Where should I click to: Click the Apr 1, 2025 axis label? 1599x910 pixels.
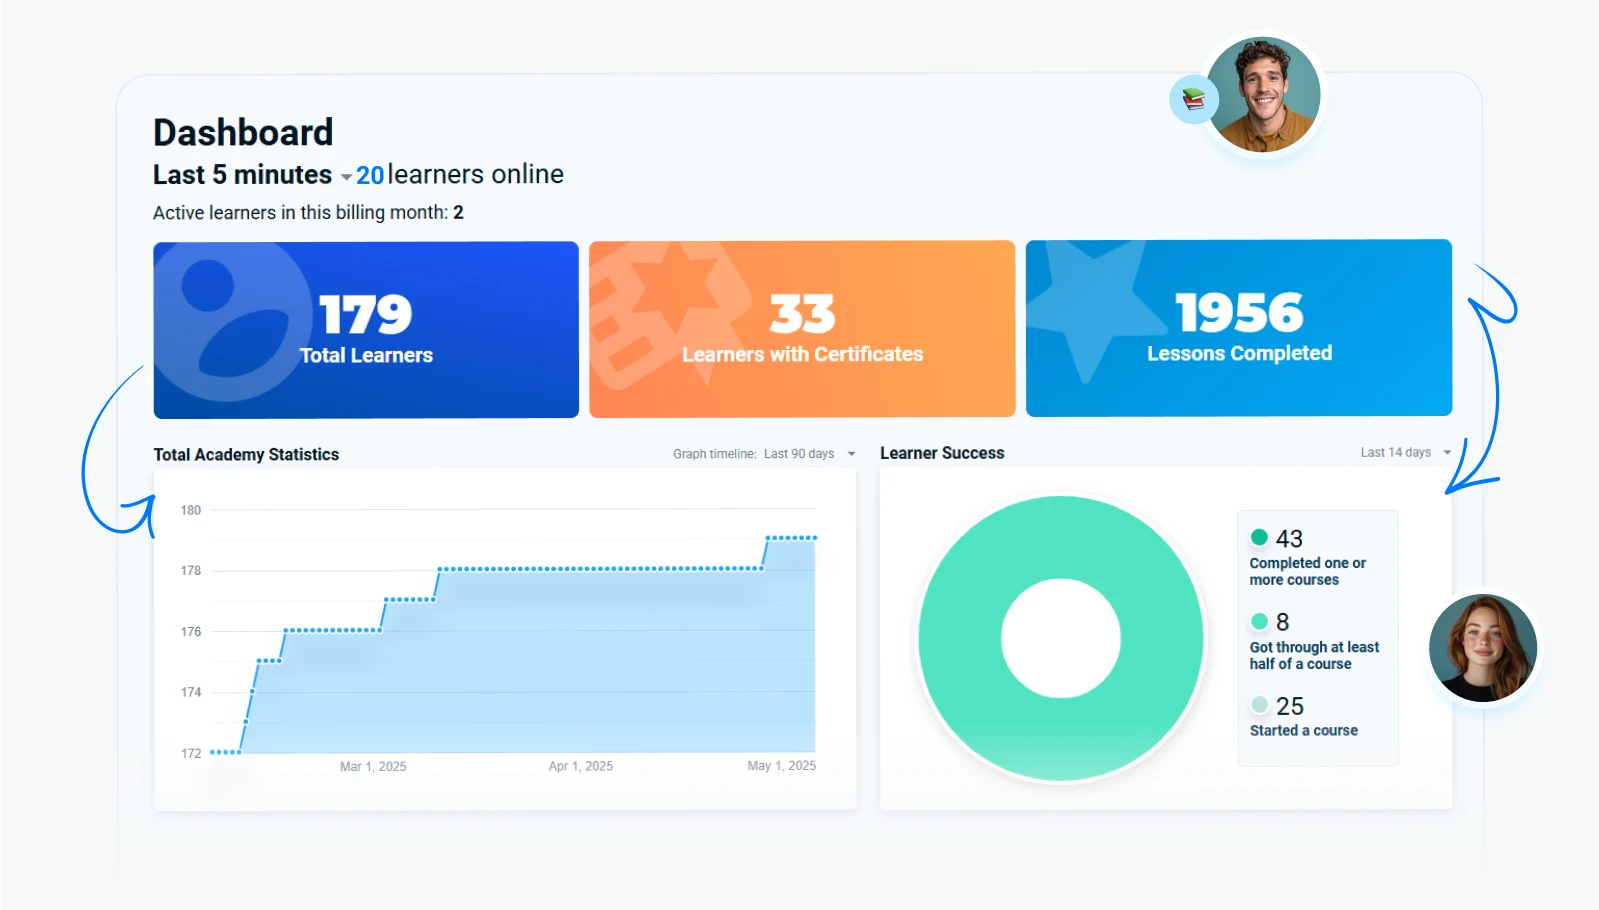pyautogui.click(x=580, y=766)
